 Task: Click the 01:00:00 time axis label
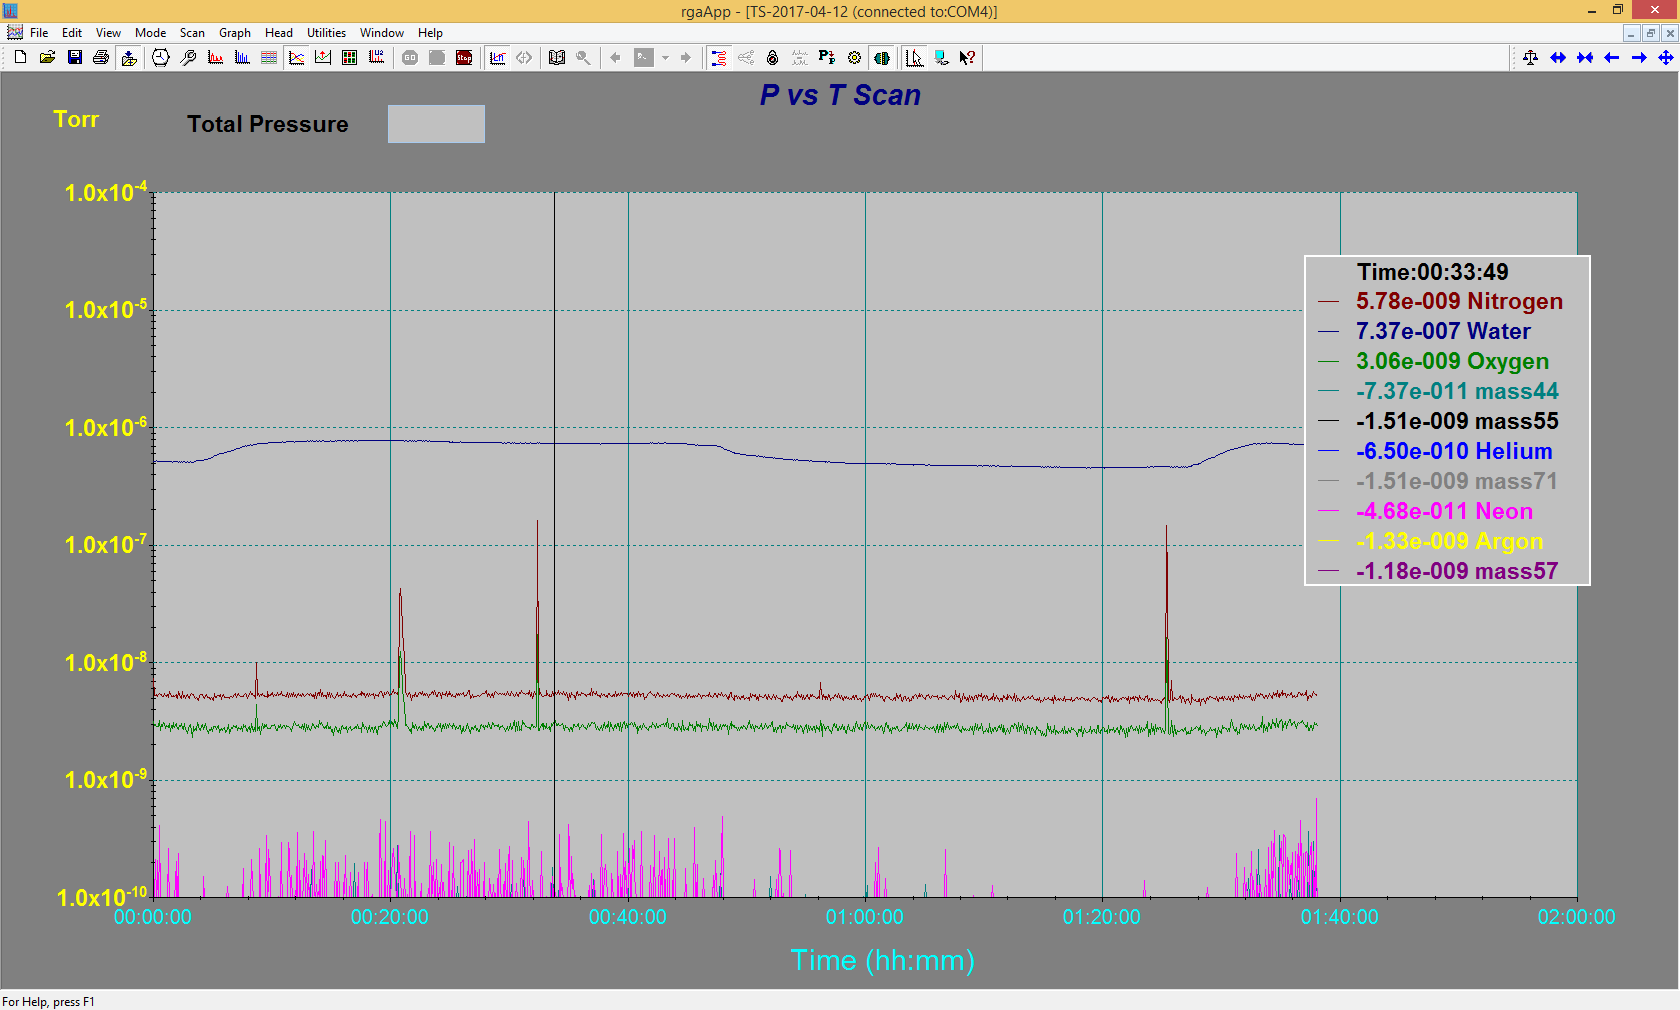point(864,917)
